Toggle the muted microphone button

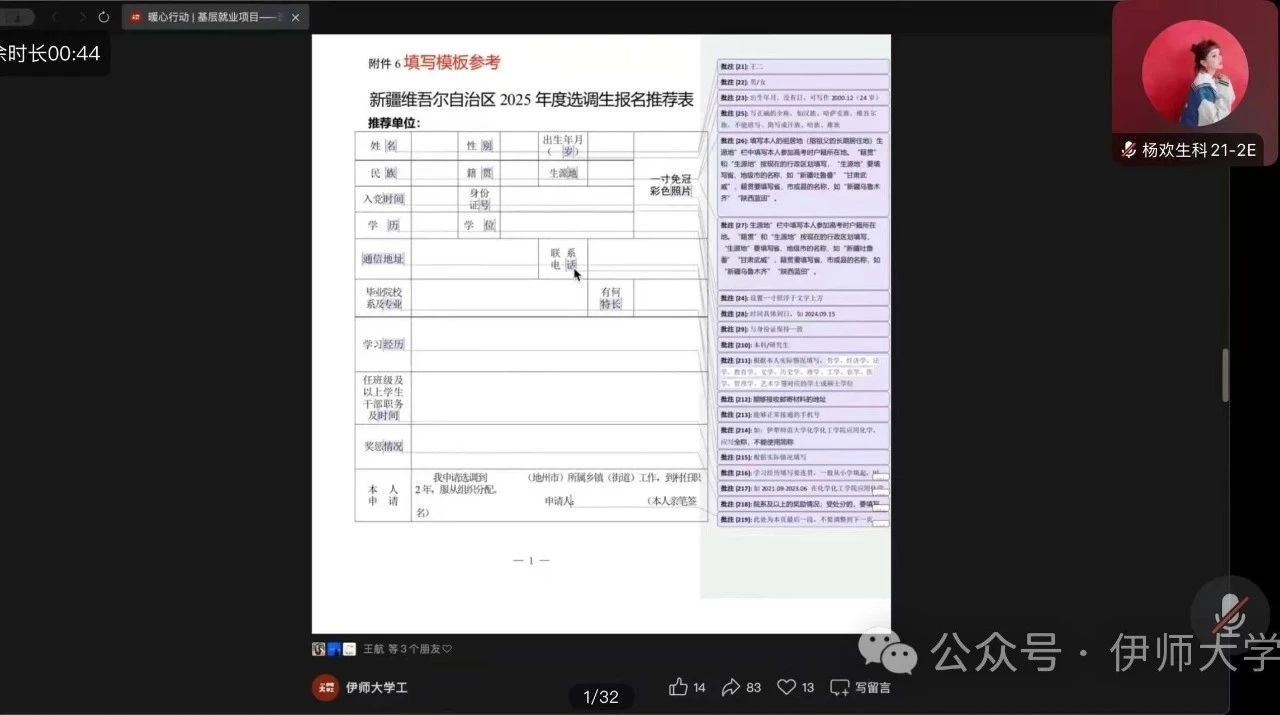coord(1229,614)
